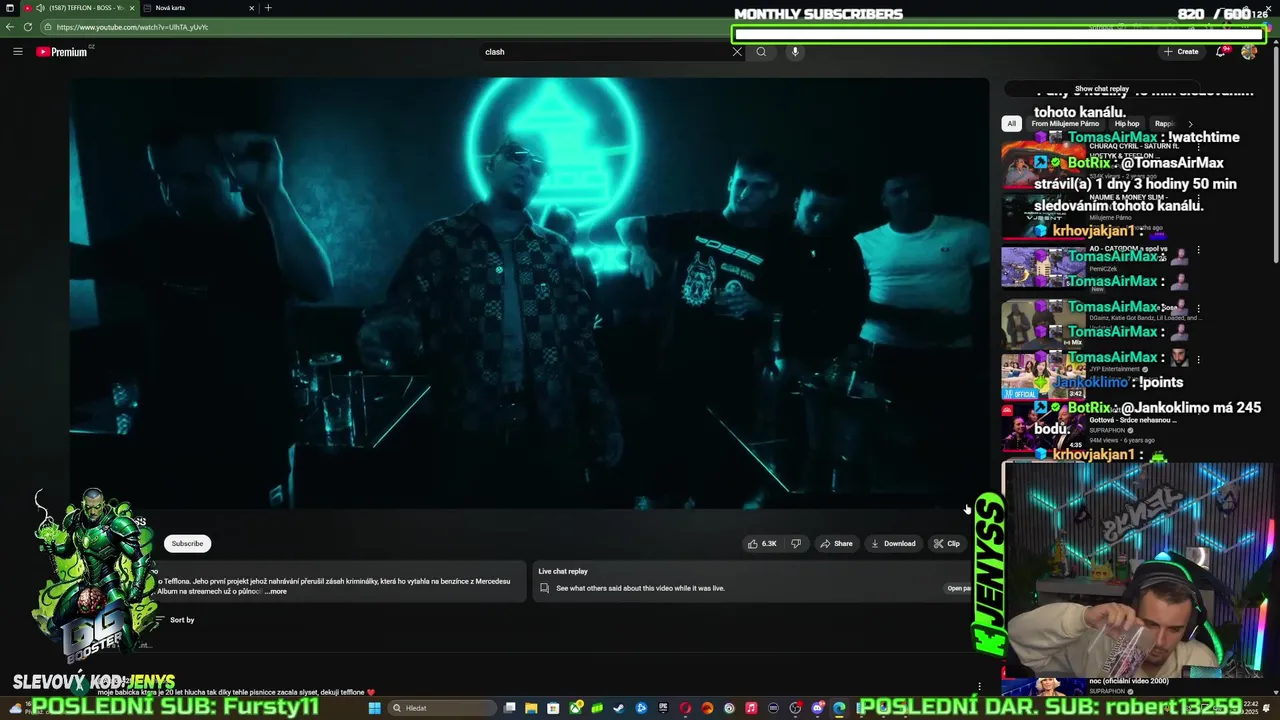1280x720 pixels.
Task: Open Steam from taskbar
Action: coord(618,708)
